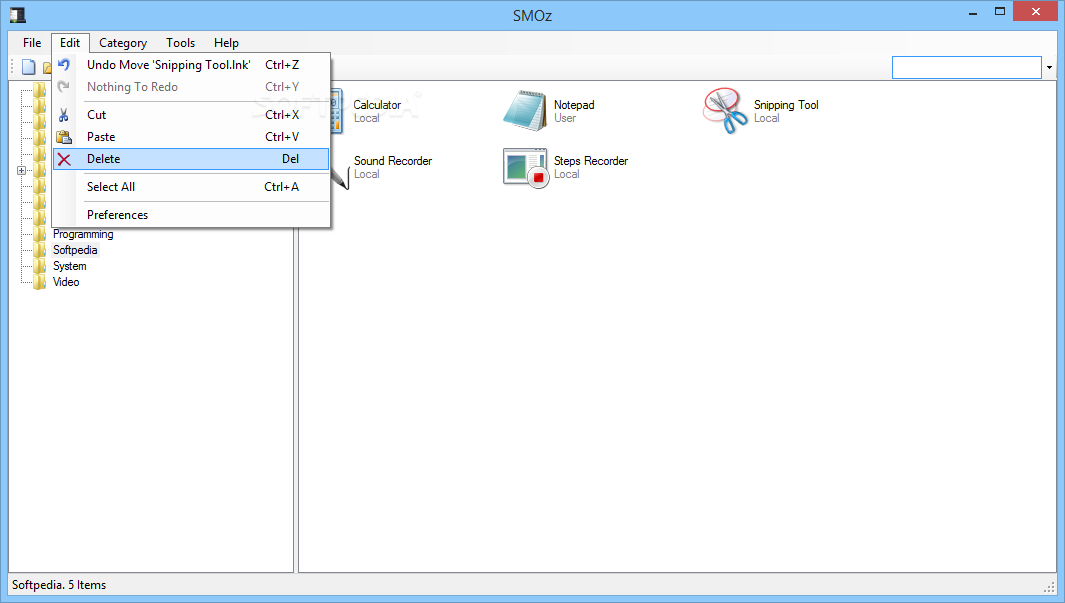Click the search input field
Screen dimensions: 1065x603
(966, 67)
